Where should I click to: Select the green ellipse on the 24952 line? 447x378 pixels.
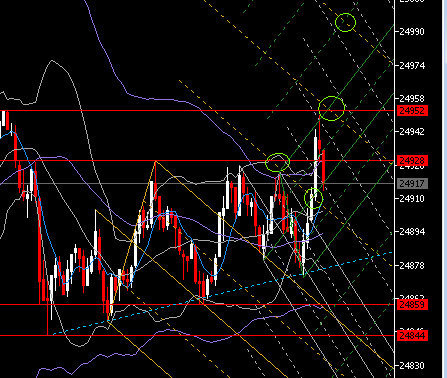click(x=331, y=108)
